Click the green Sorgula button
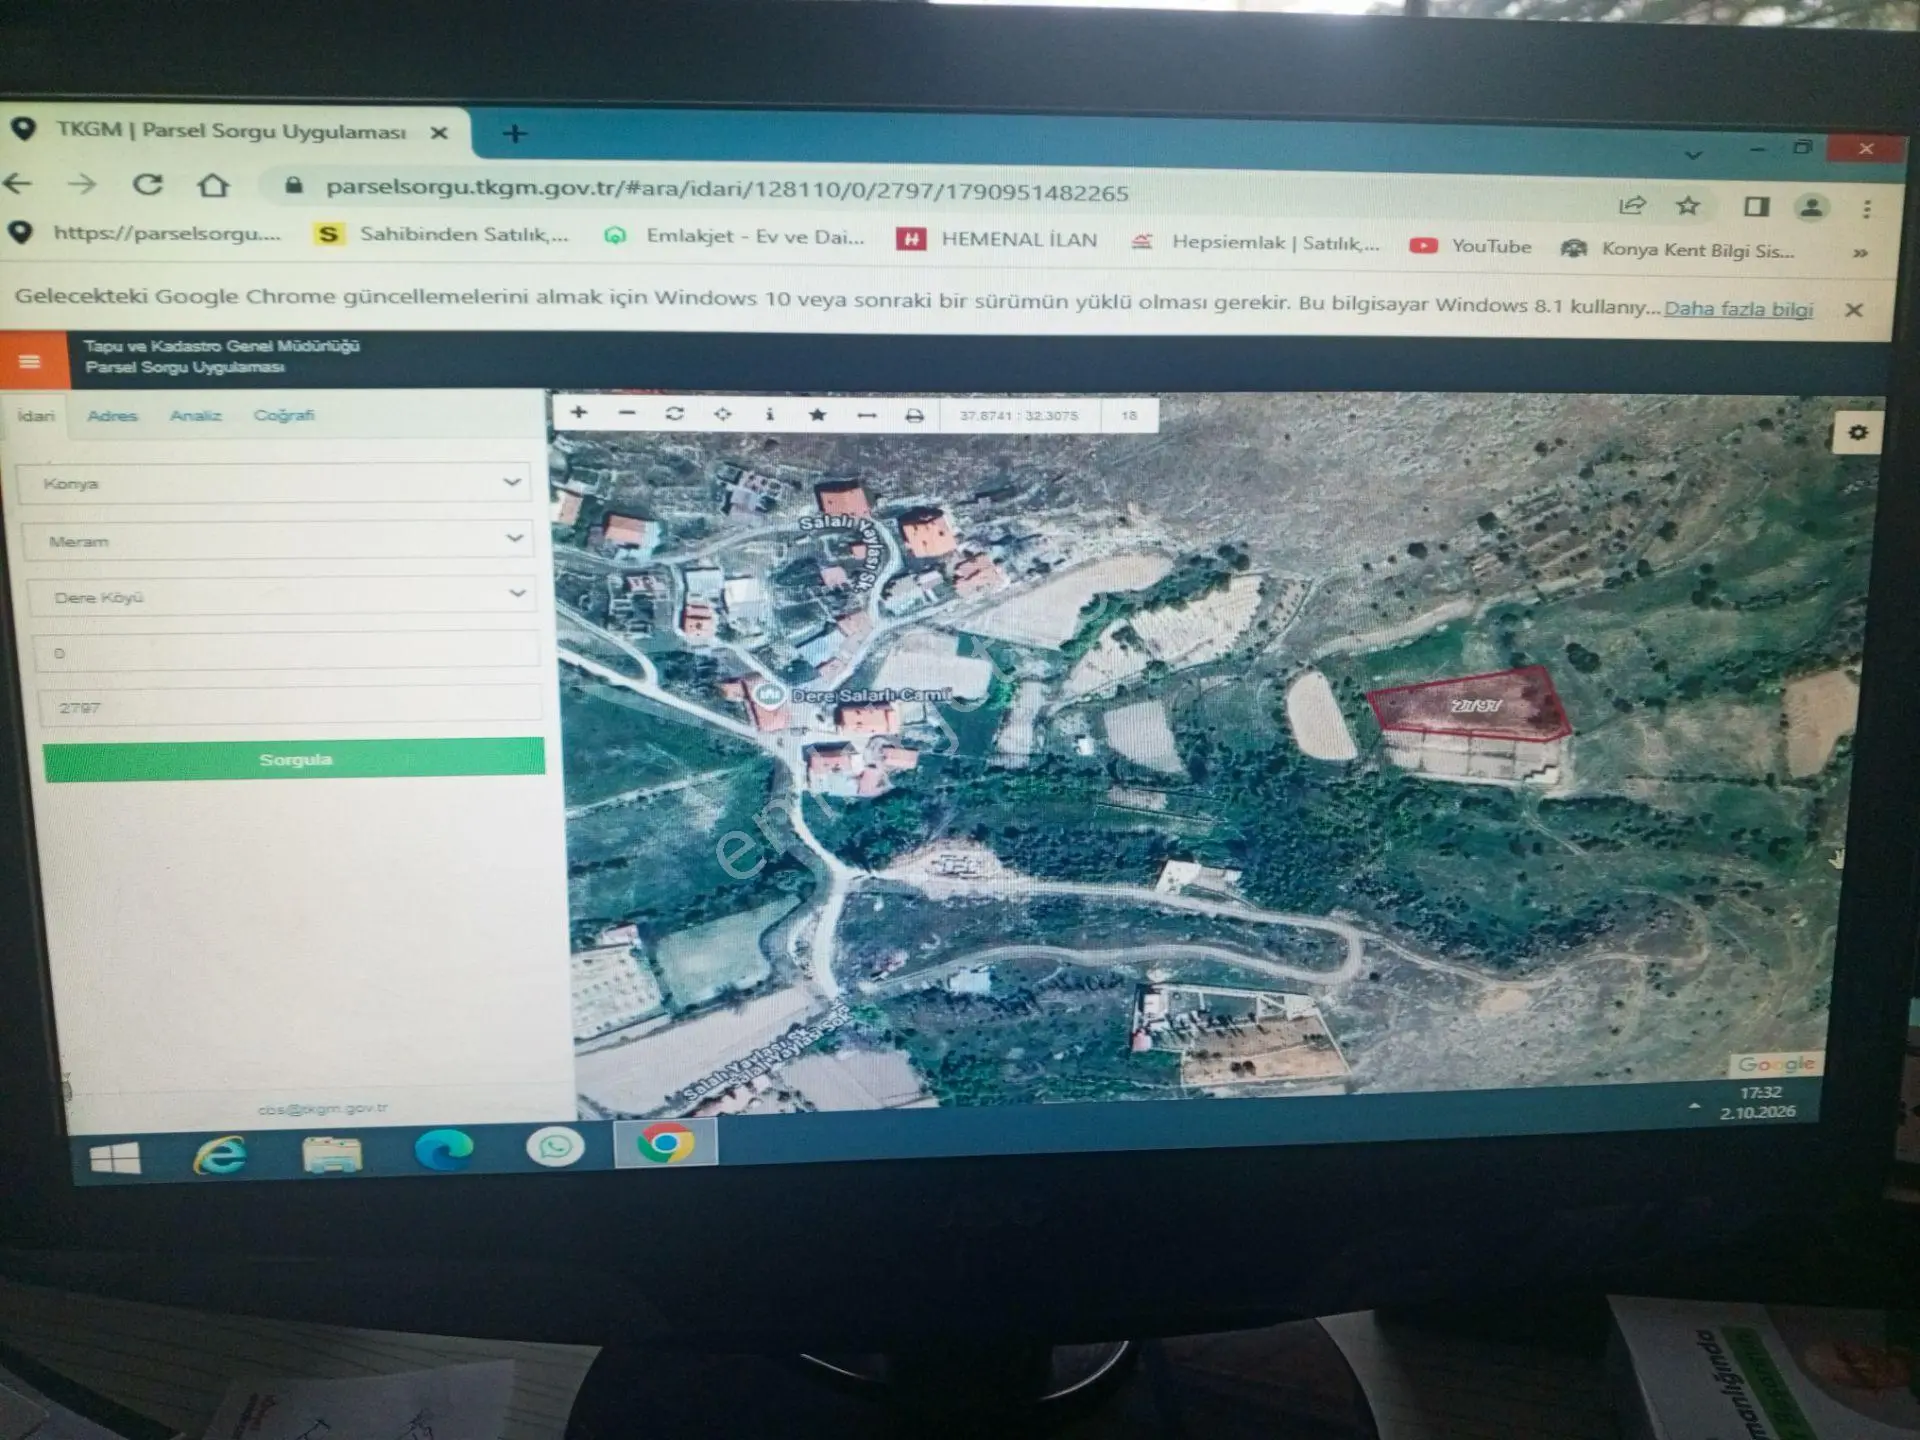The image size is (1920, 1440). (x=295, y=759)
